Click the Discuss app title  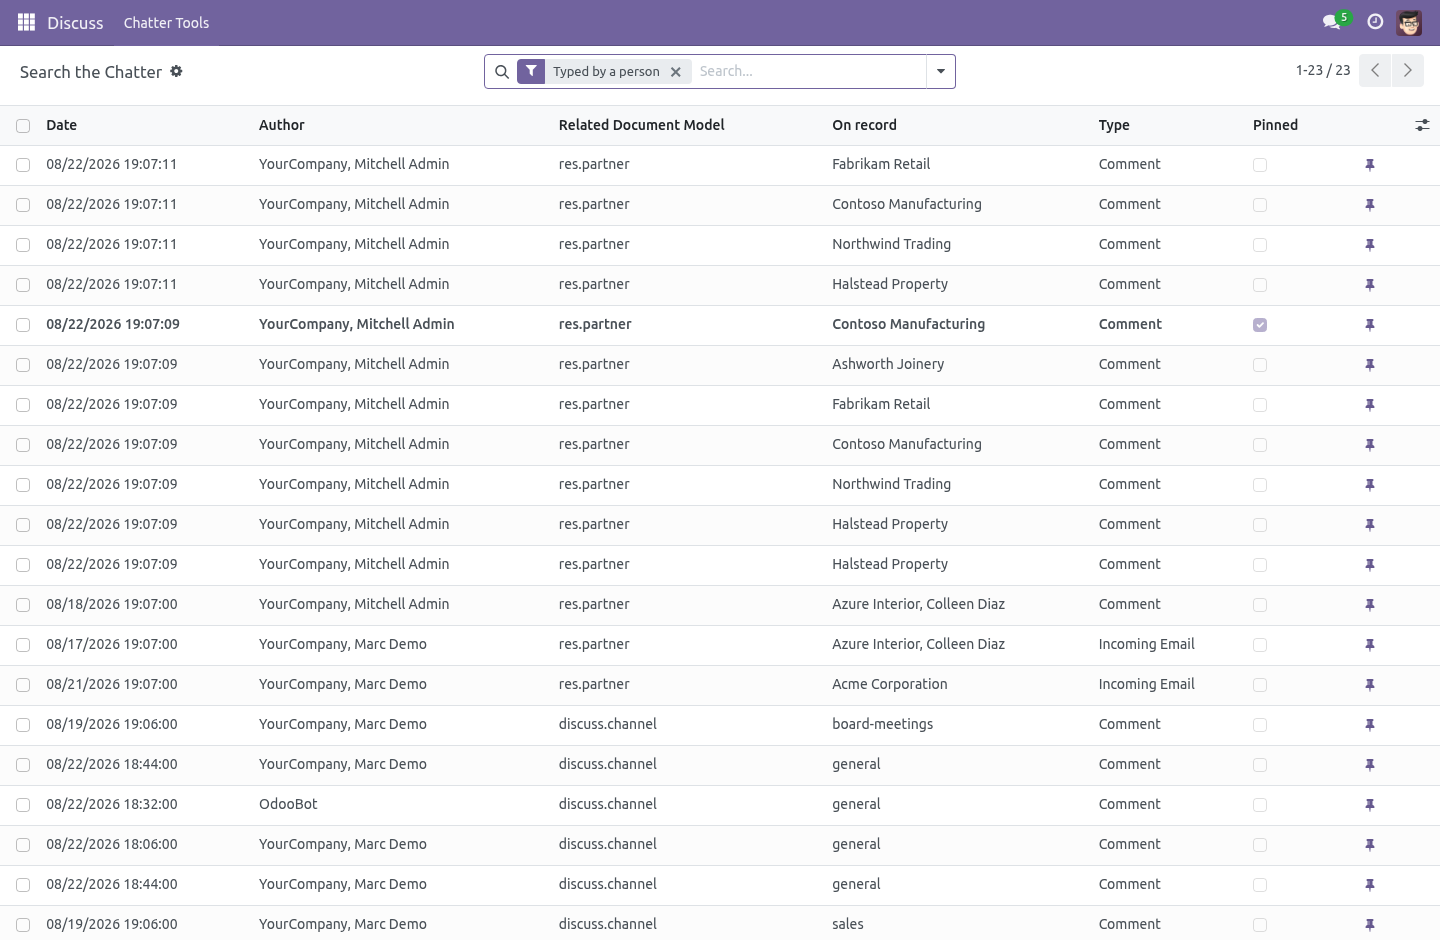(x=75, y=22)
